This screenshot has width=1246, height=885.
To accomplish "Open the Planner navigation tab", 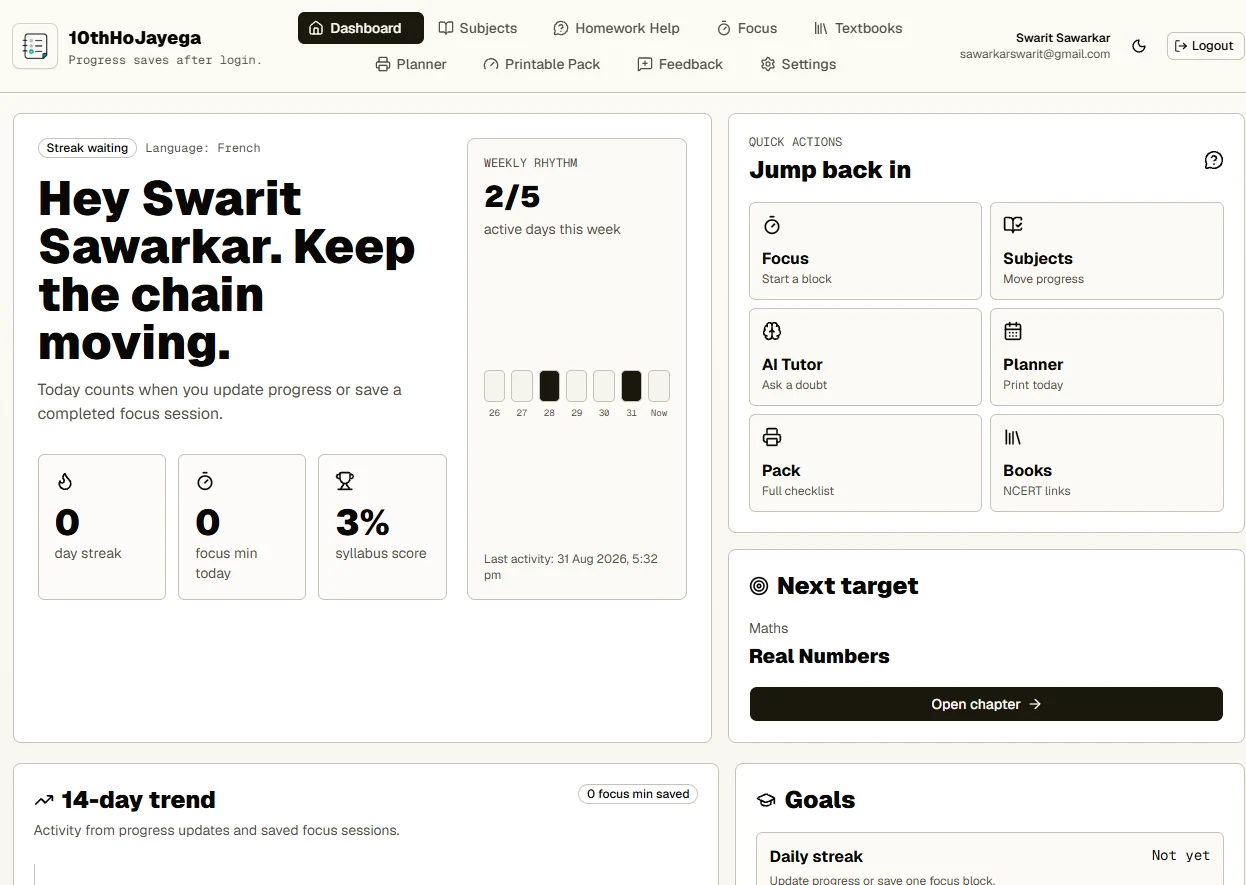I will pos(411,64).
